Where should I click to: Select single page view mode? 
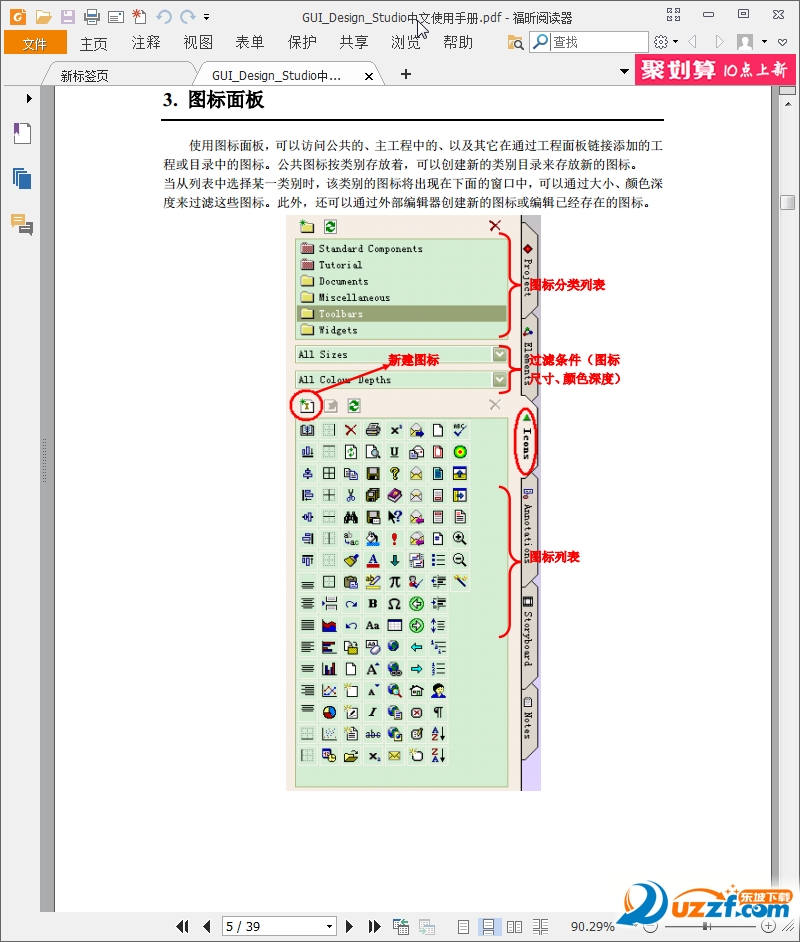463,927
